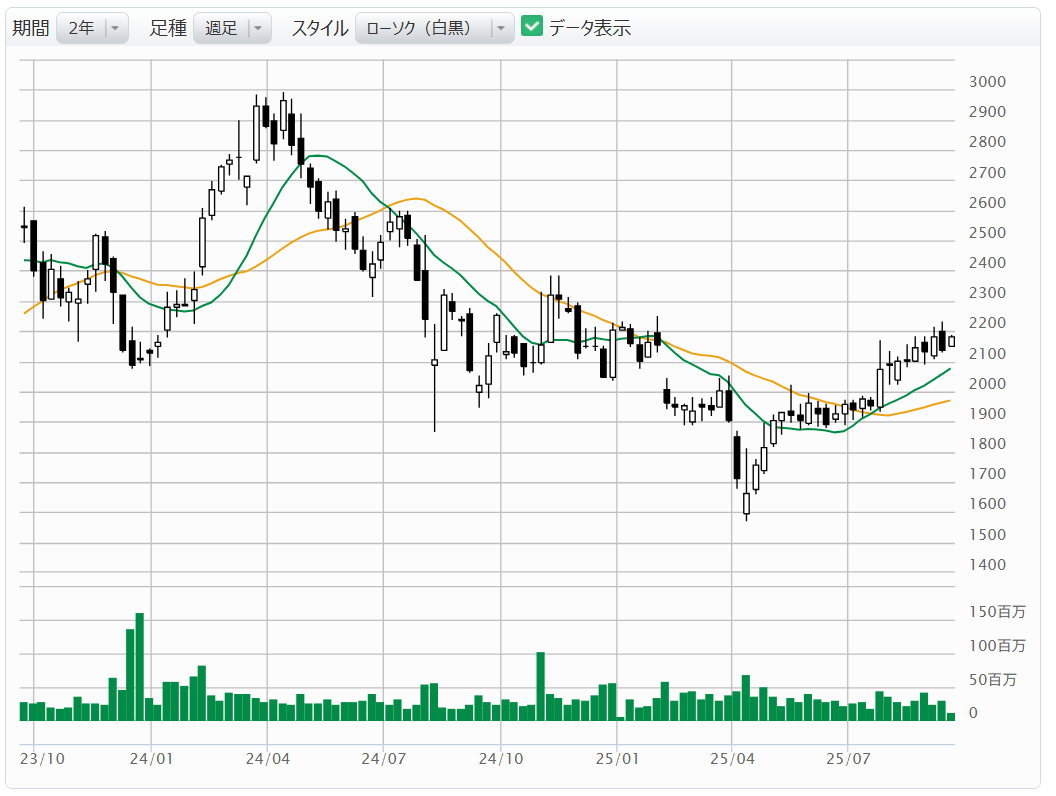This screenshot has width=1056, height=796.
Task: Click the green moving average line's peak
Action: [318, 156]
